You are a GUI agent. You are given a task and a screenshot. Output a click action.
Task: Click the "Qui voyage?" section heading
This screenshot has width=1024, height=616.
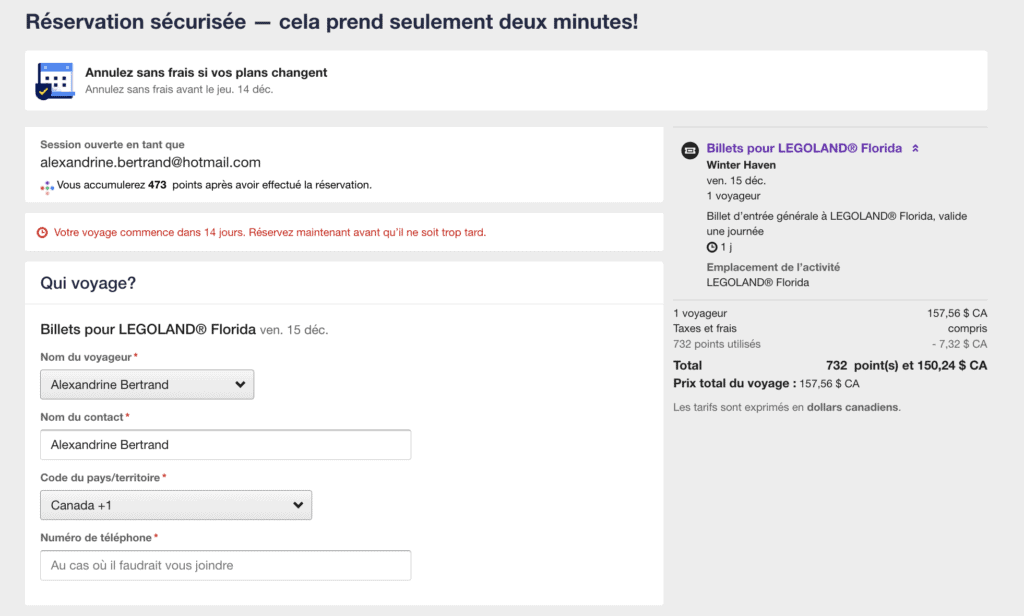[84, 283]
